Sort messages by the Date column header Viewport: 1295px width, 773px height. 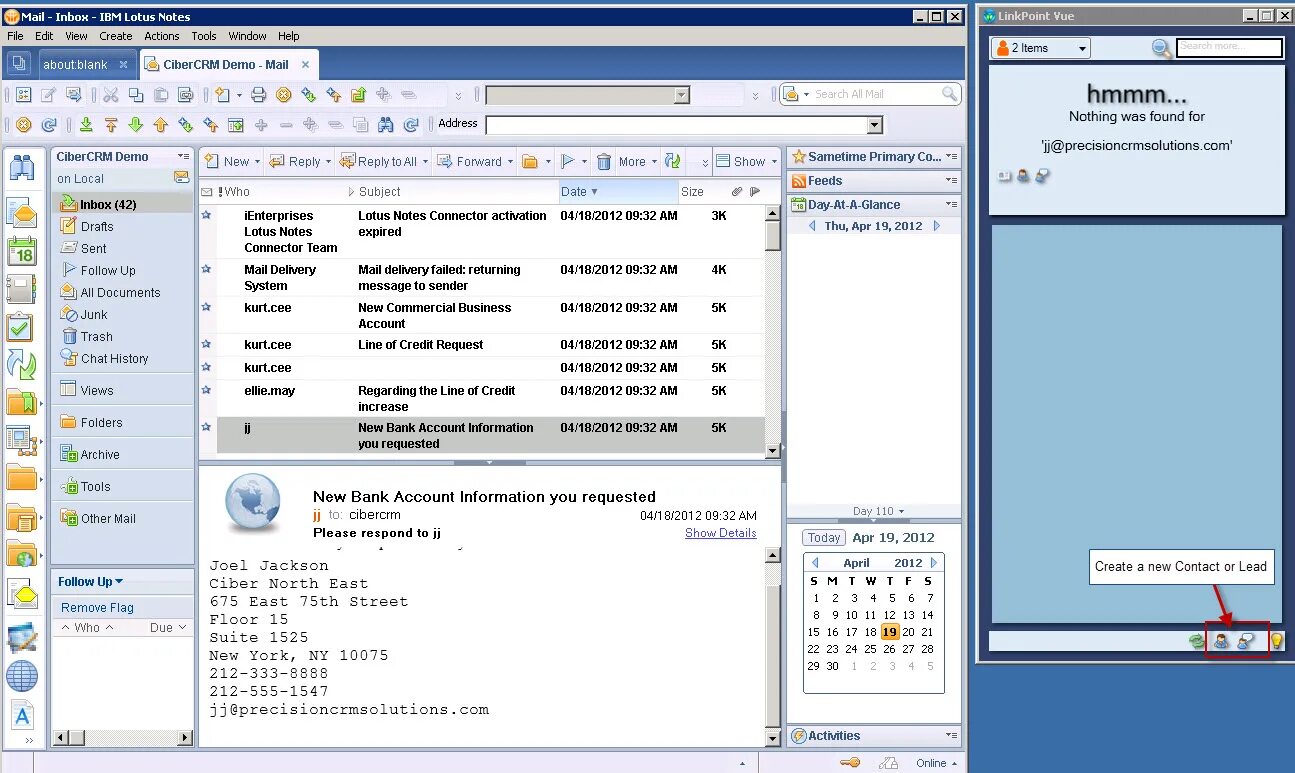[x=617, y=192]
